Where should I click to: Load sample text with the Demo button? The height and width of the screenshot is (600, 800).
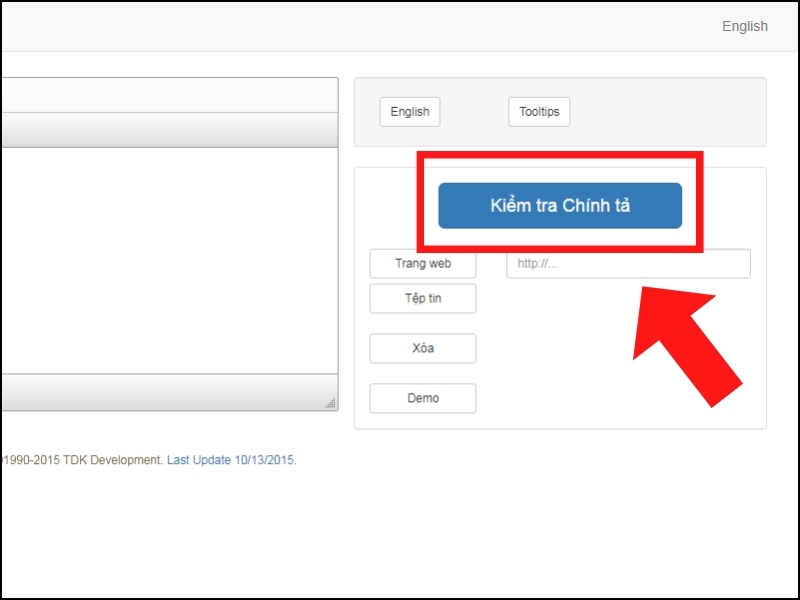[422, 398]
